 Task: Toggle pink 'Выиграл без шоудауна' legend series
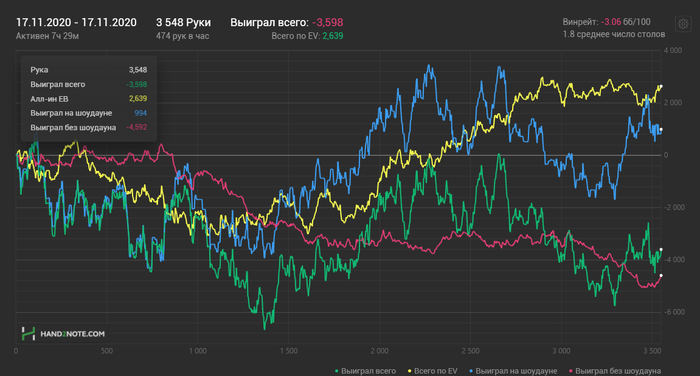pos(615,371)
